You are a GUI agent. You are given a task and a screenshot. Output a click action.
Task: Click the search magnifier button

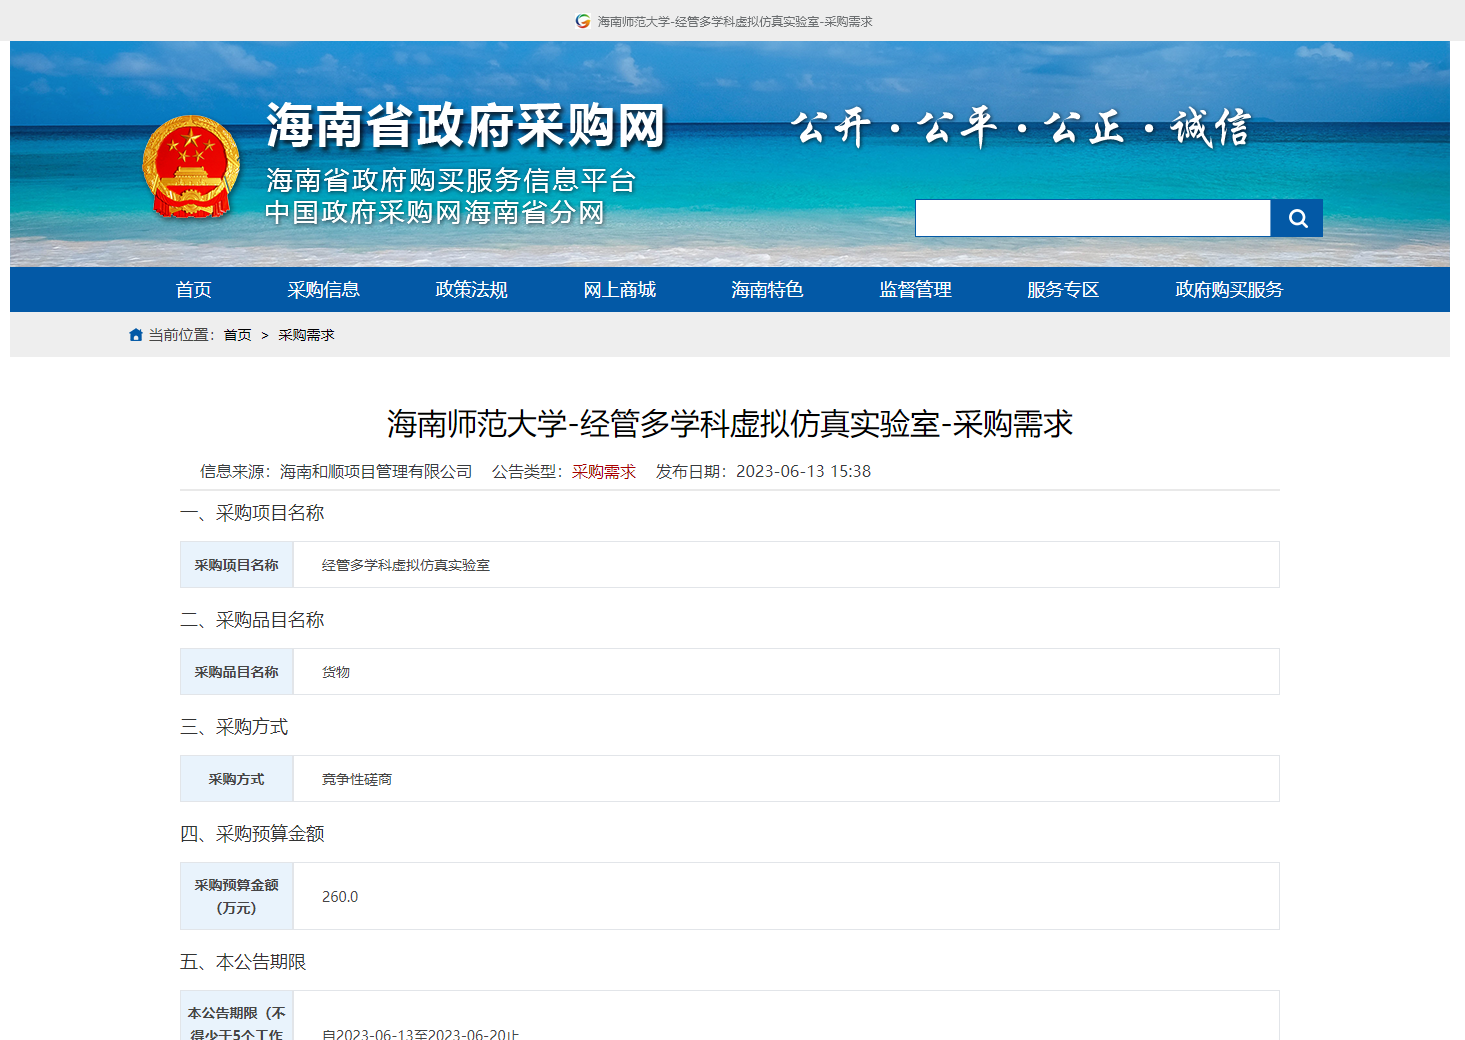click(x=1297, y=218)
